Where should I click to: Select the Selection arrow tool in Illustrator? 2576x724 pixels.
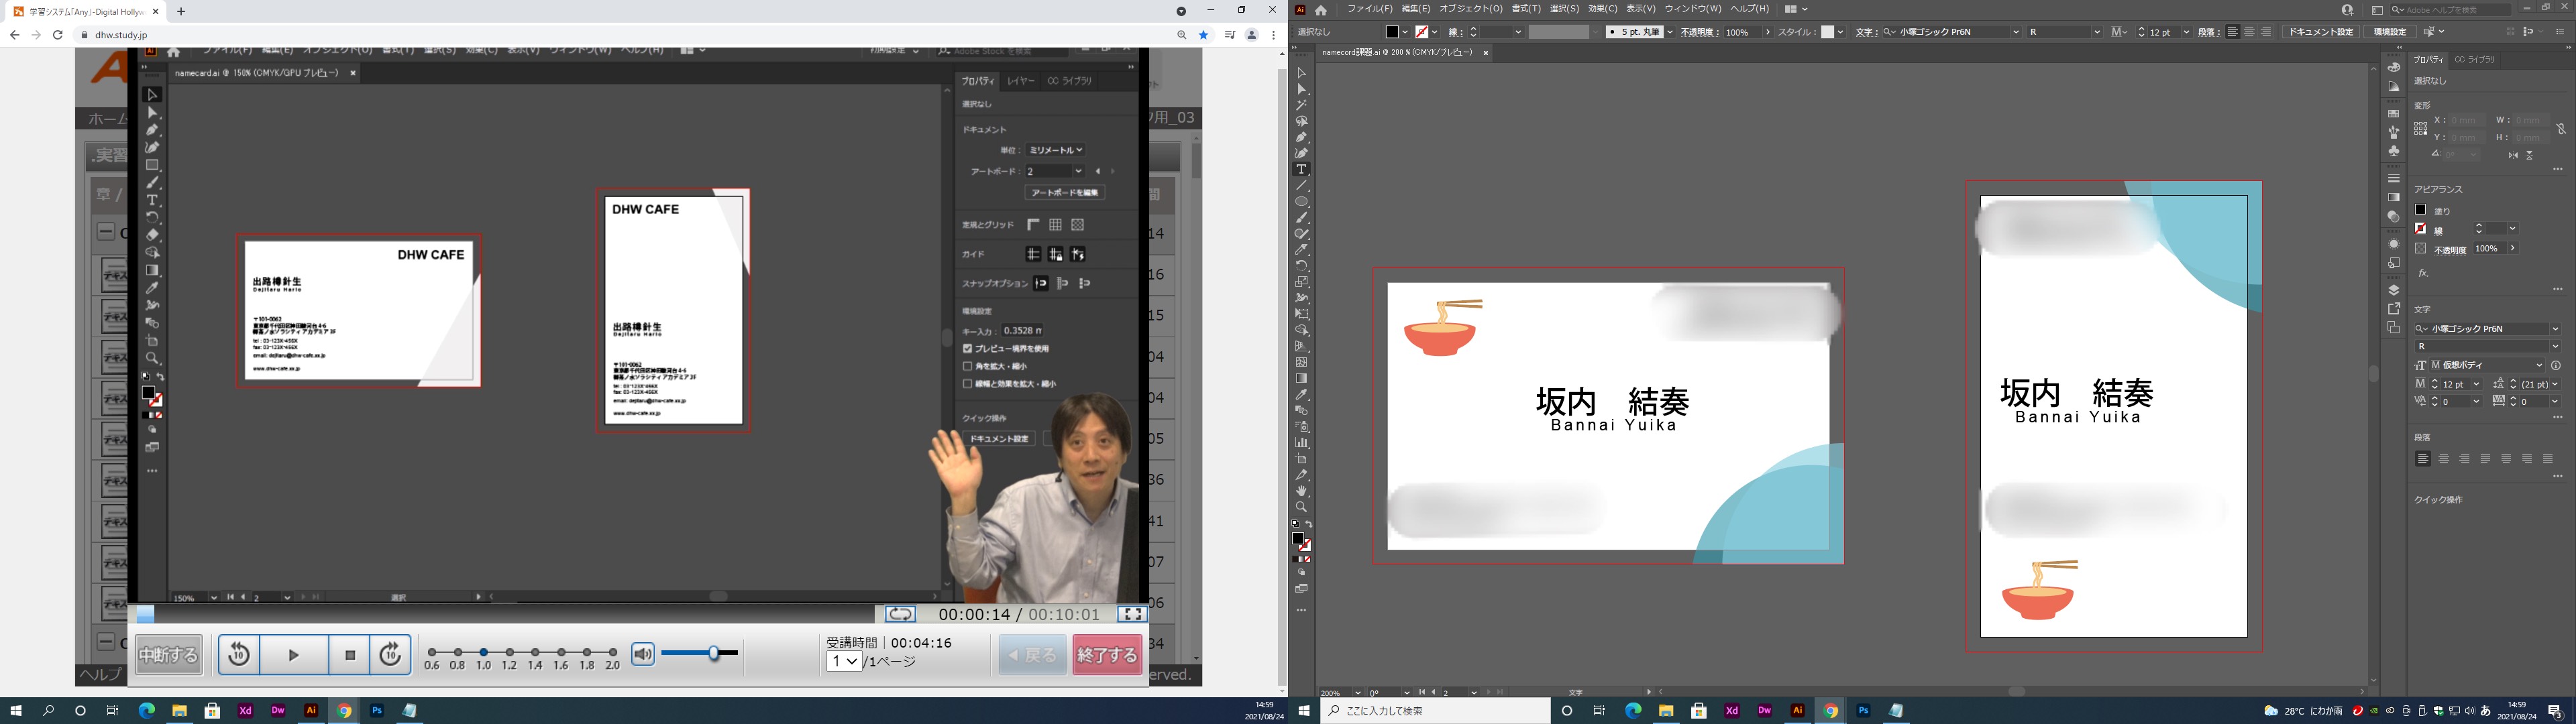[x=1301, y=73]
